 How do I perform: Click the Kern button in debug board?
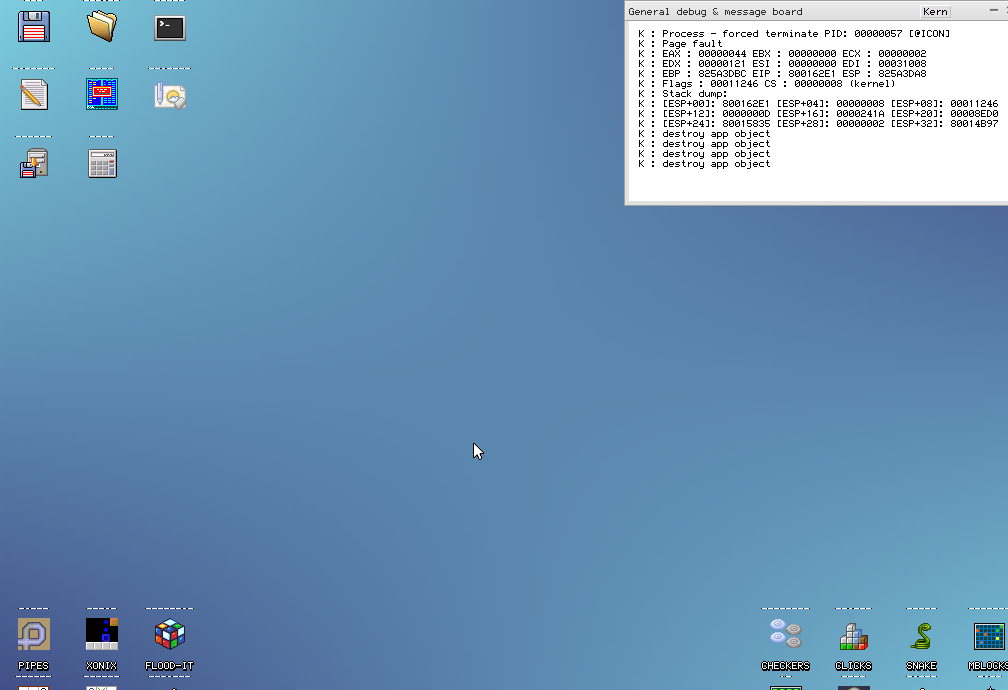pyautogui.click(x=935, y=12)
